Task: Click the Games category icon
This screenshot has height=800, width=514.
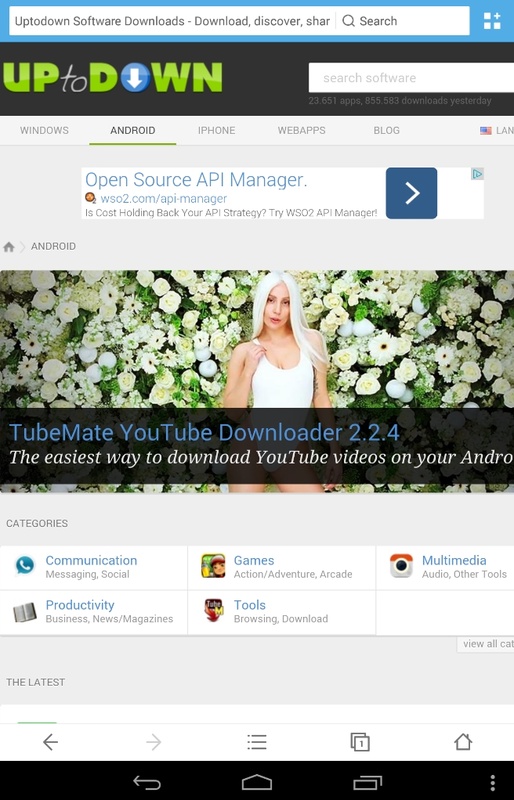Action: tap(213, 566)
